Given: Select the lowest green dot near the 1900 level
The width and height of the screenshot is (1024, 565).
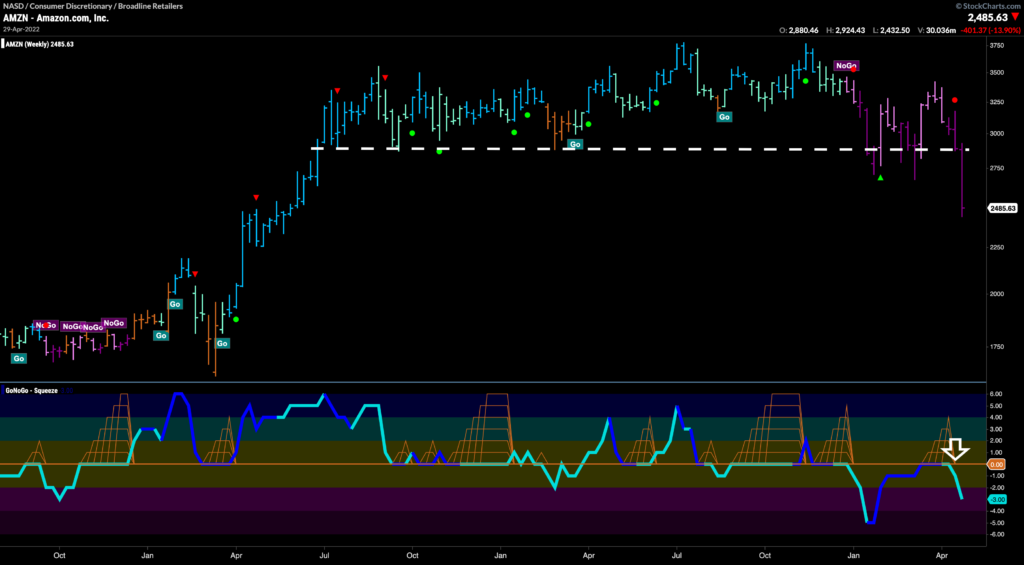Looking at the screenshot, I should [236, 319].
